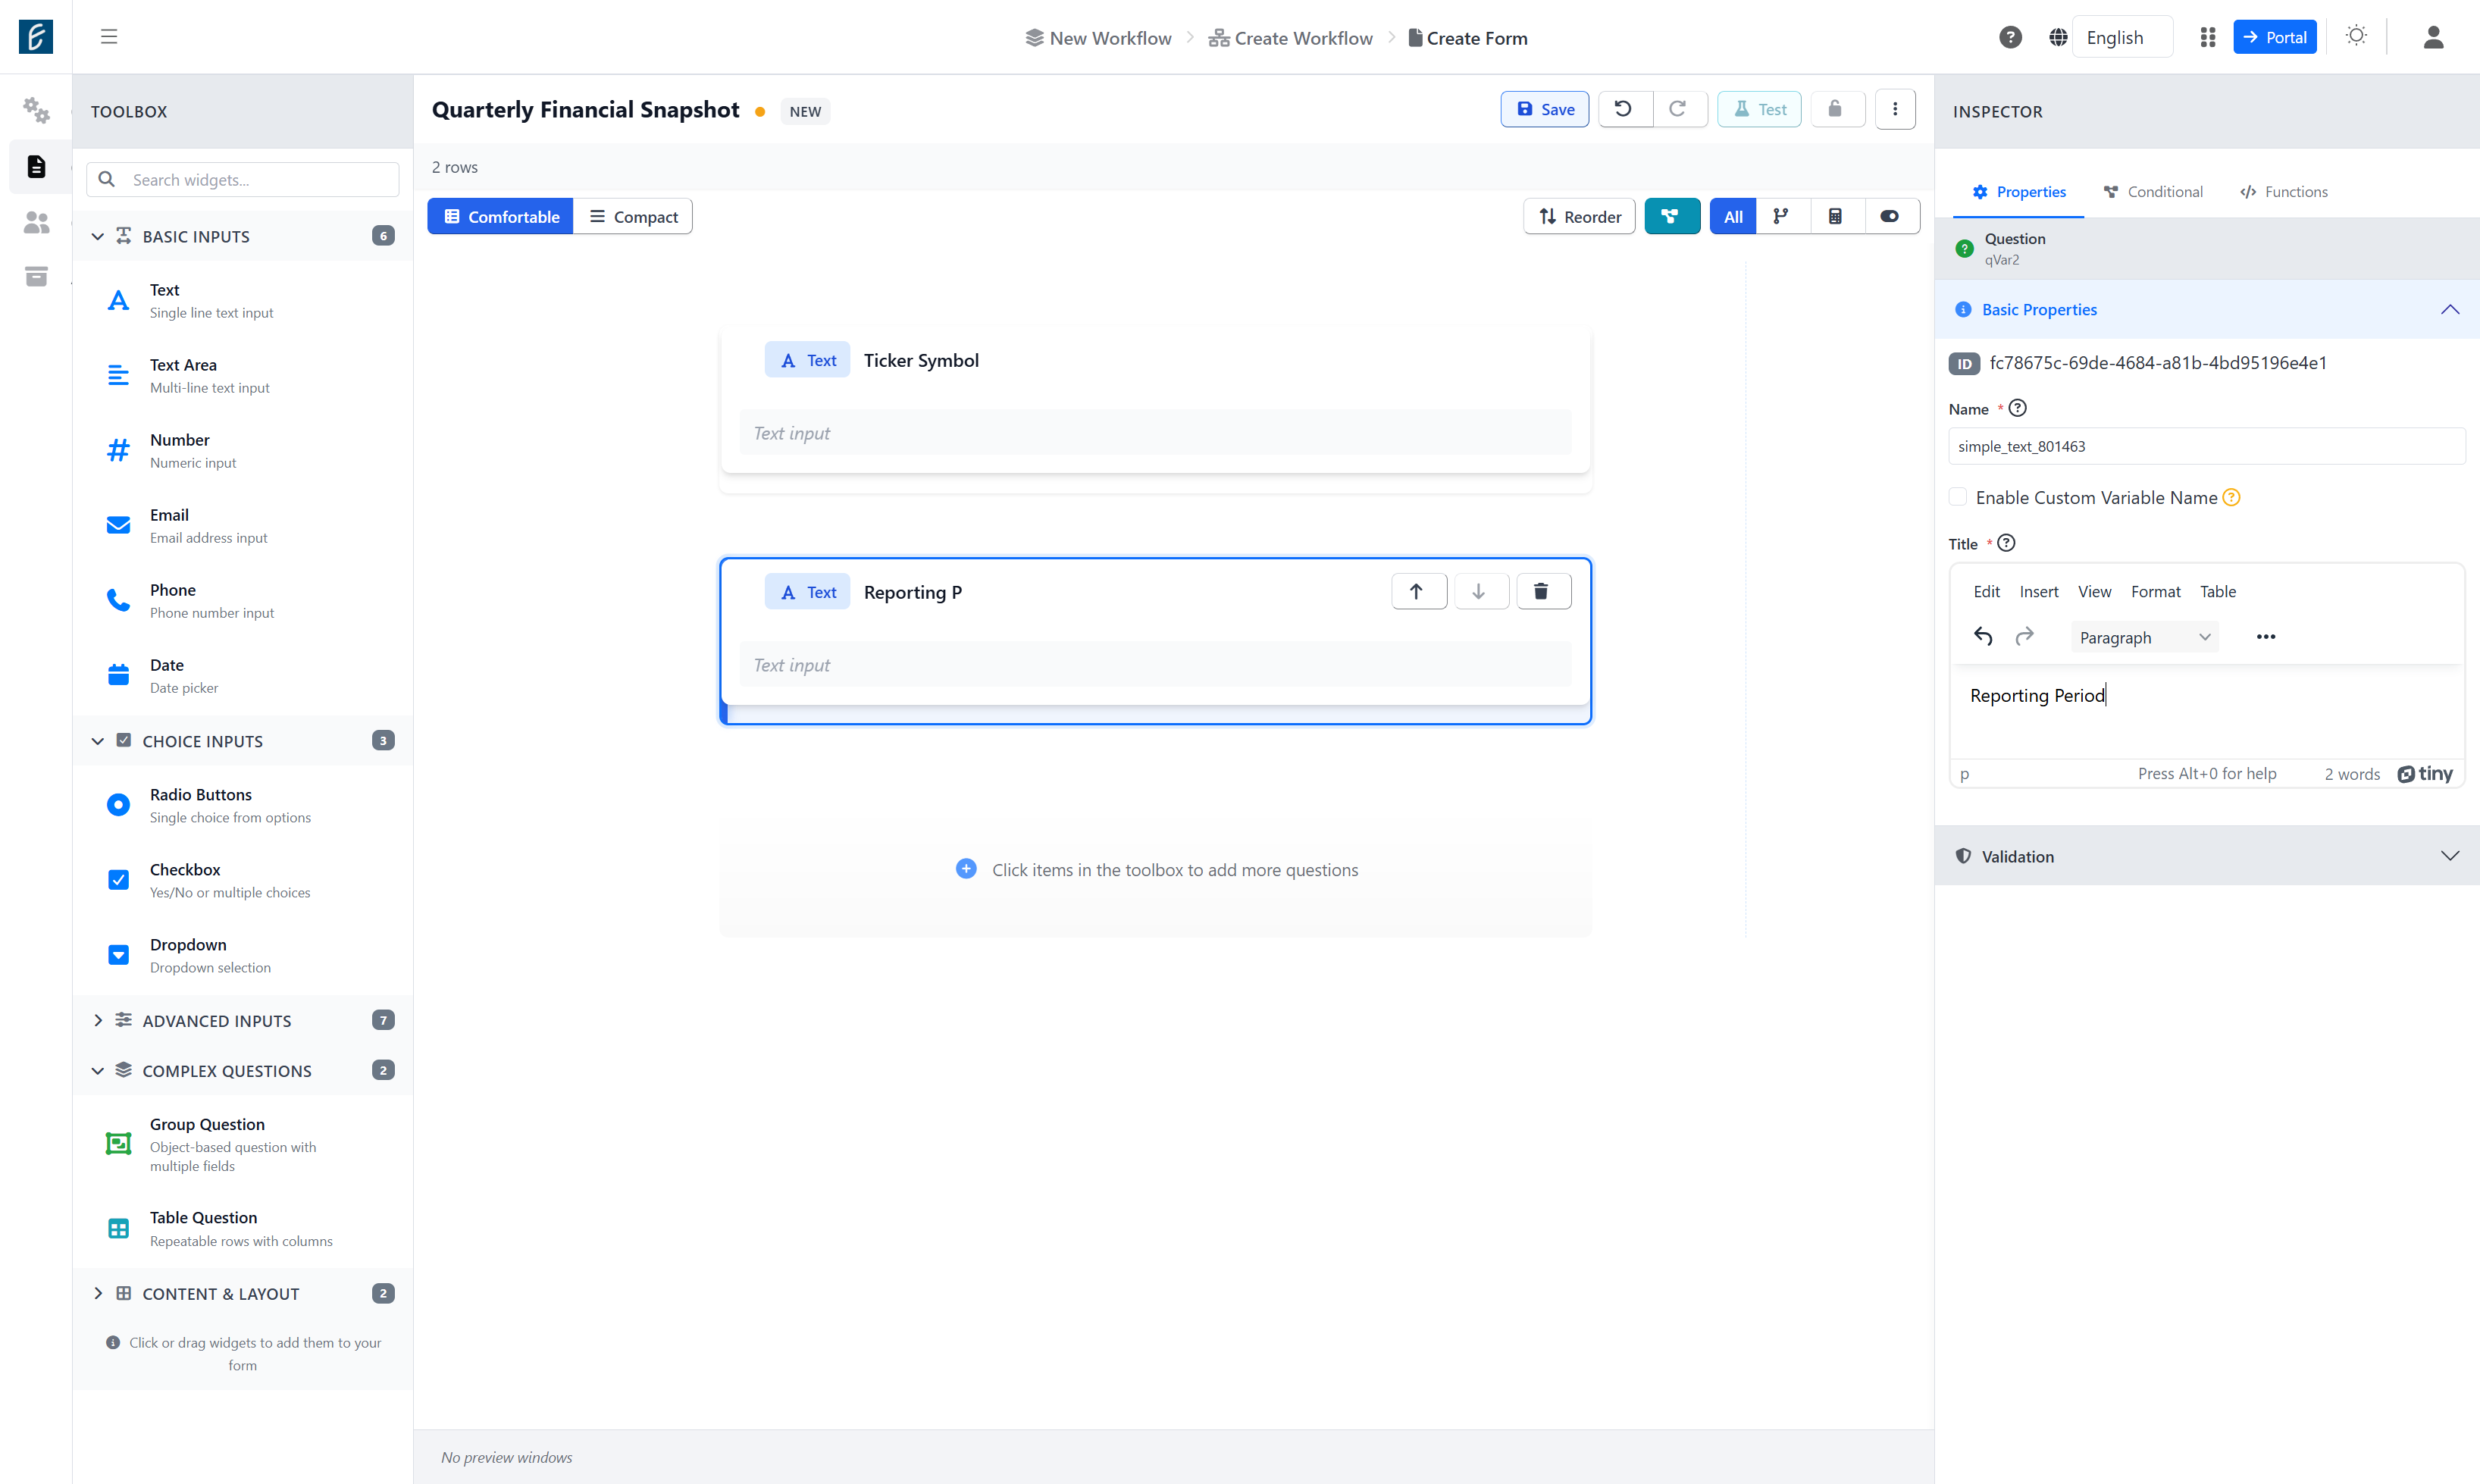Switch to the Properties tab
The width and height of the screenshot is (2480, 1484).
[2018, 191]
